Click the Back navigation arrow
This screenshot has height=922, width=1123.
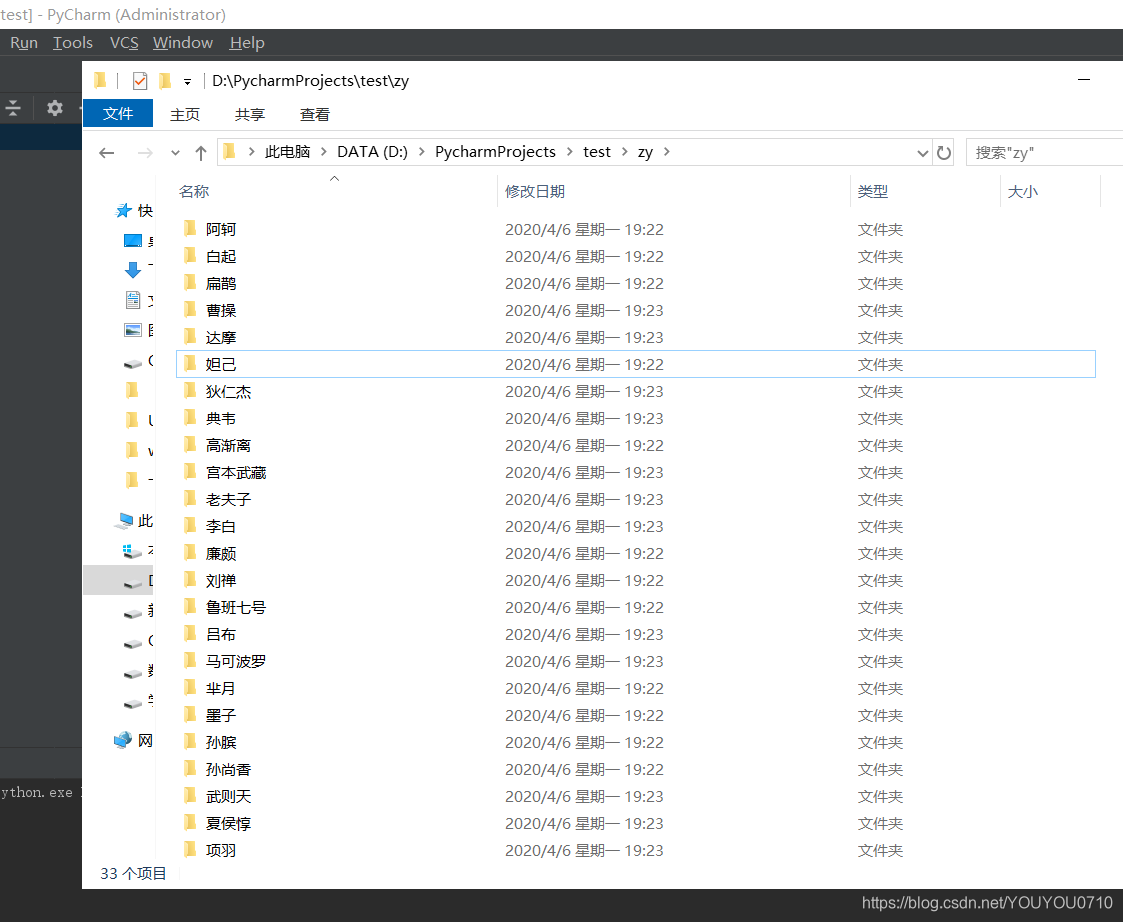[107, 151]
